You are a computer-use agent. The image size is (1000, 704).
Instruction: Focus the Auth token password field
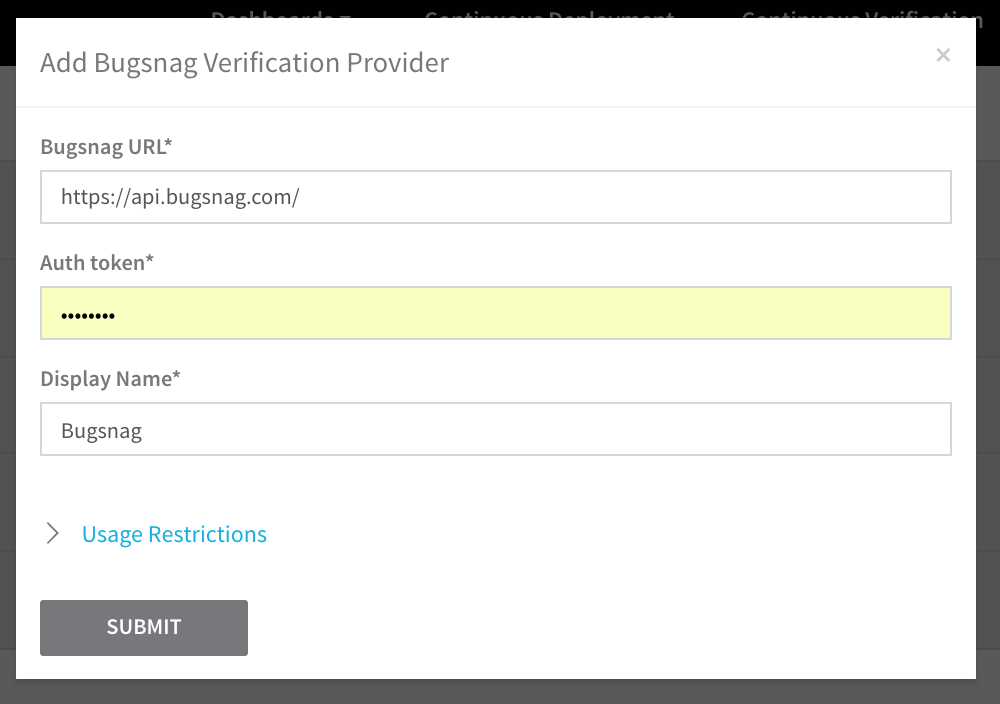click(496, 313)
